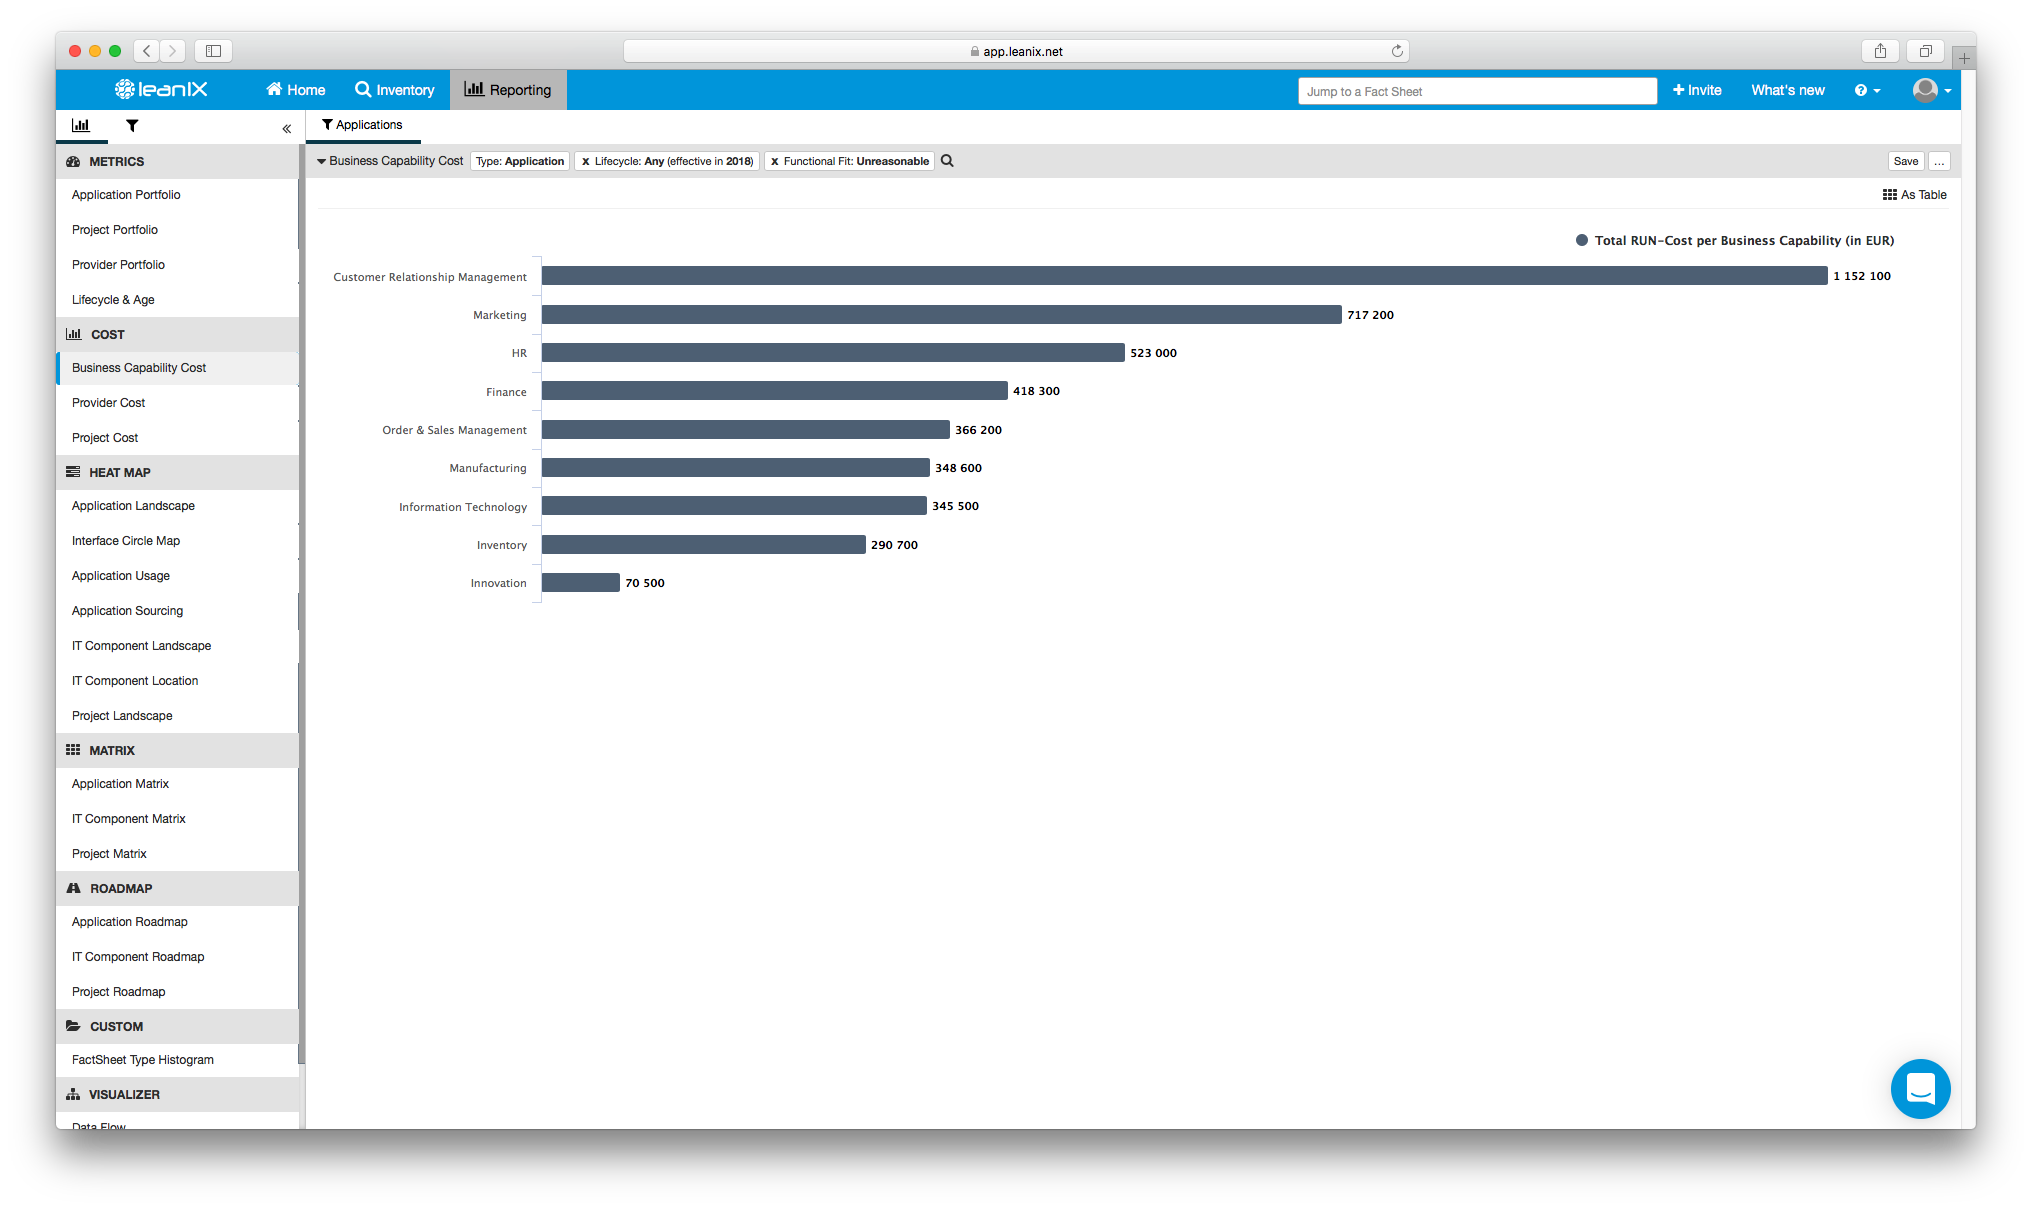Click the Save button
This screenshot has width=2032, height=1209.
pos(1905,161)
